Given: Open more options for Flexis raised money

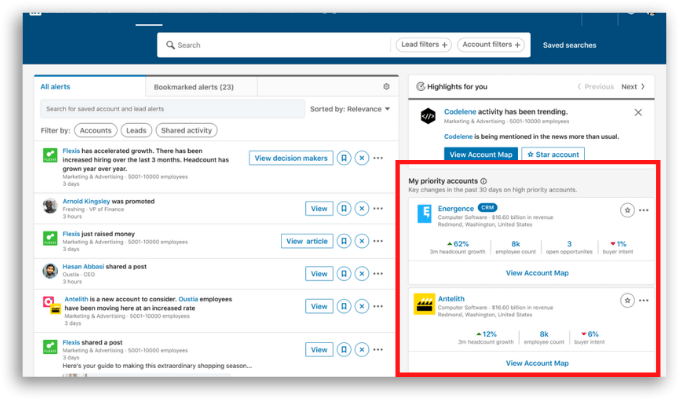Looking at the screenshot, I should [x=378, y=241].
